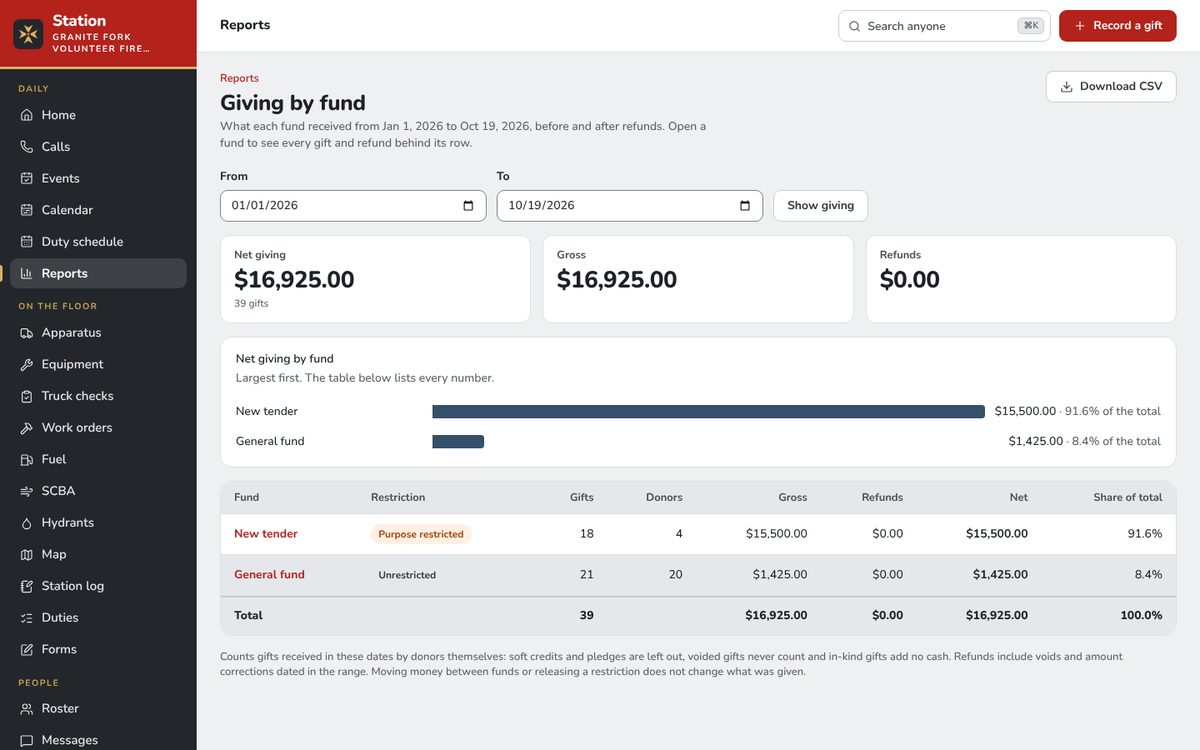This screenshot has height=750, width=1200.
Task: Click the Equipment wrench icon
Action: click(x=27, y=364)
